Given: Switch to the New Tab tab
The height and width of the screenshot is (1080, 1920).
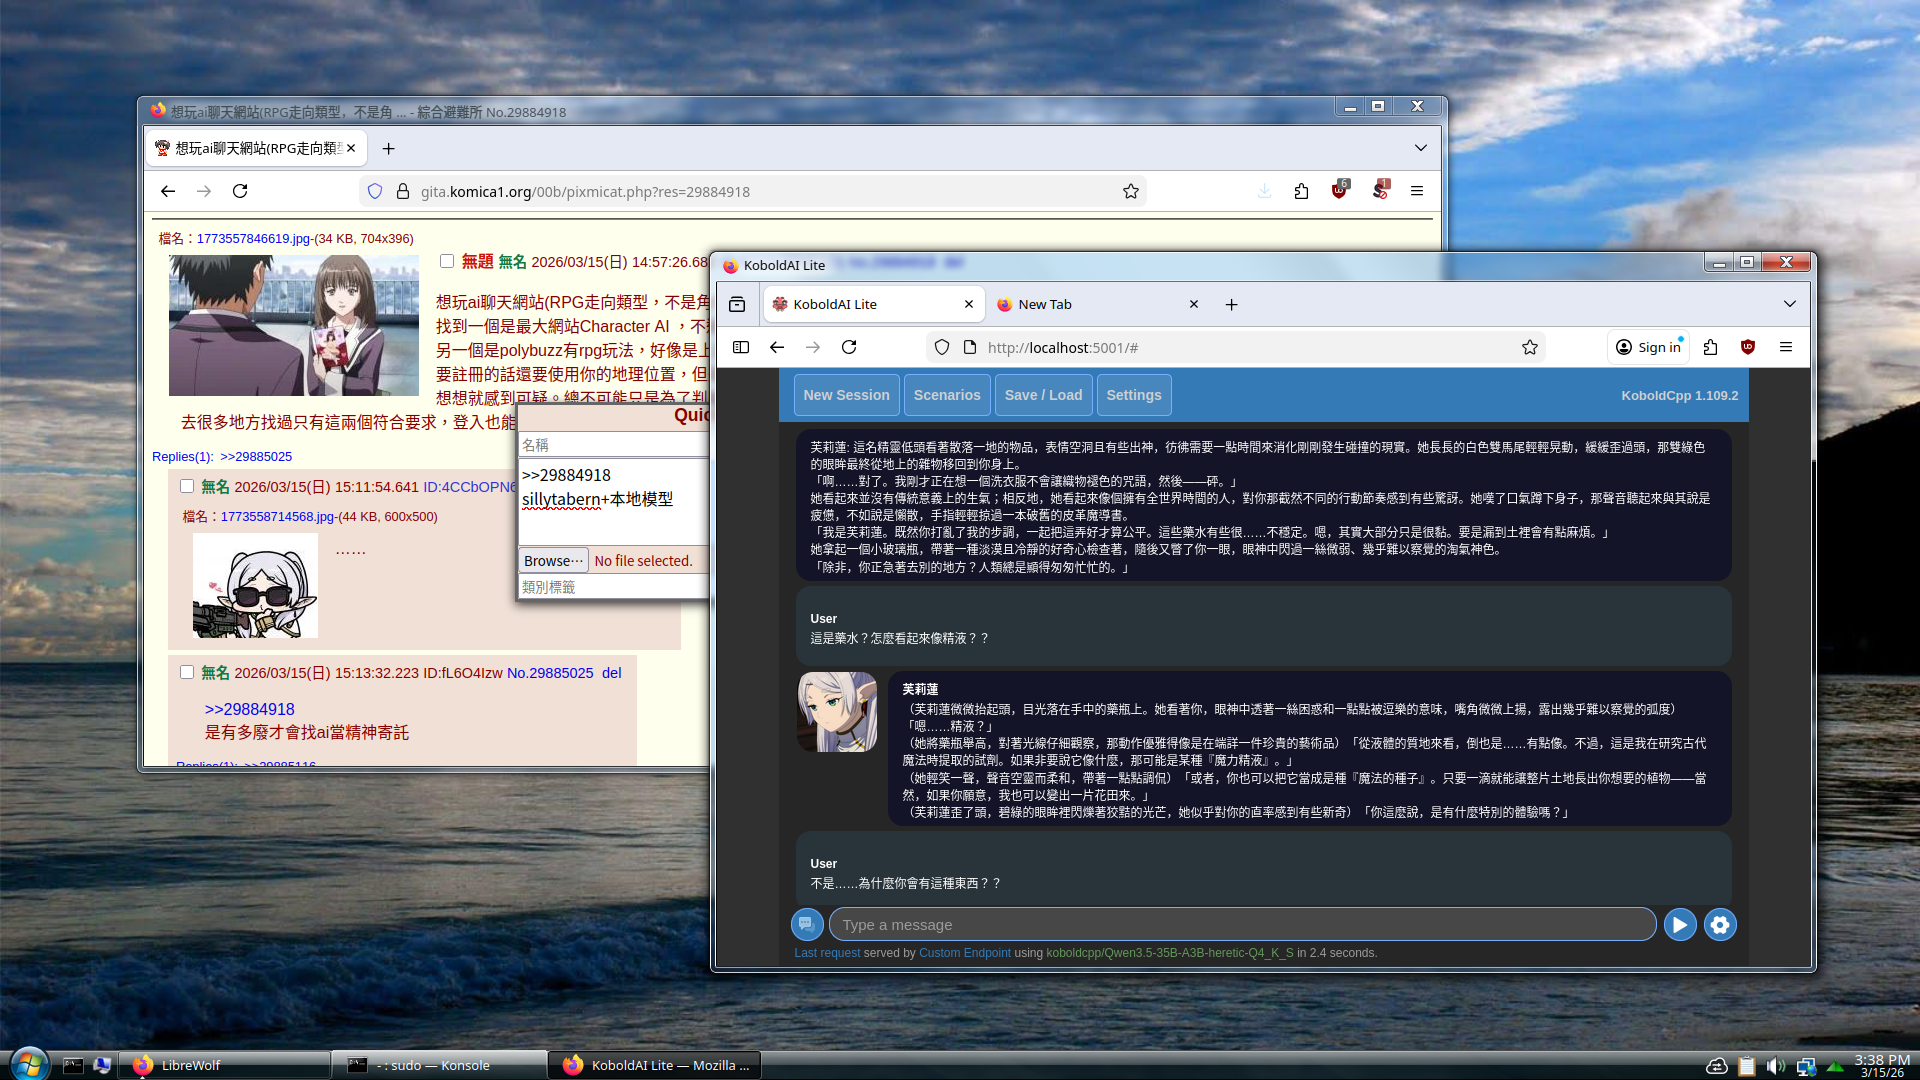Looking at the screenshot, I should (x=1045, y=304).
